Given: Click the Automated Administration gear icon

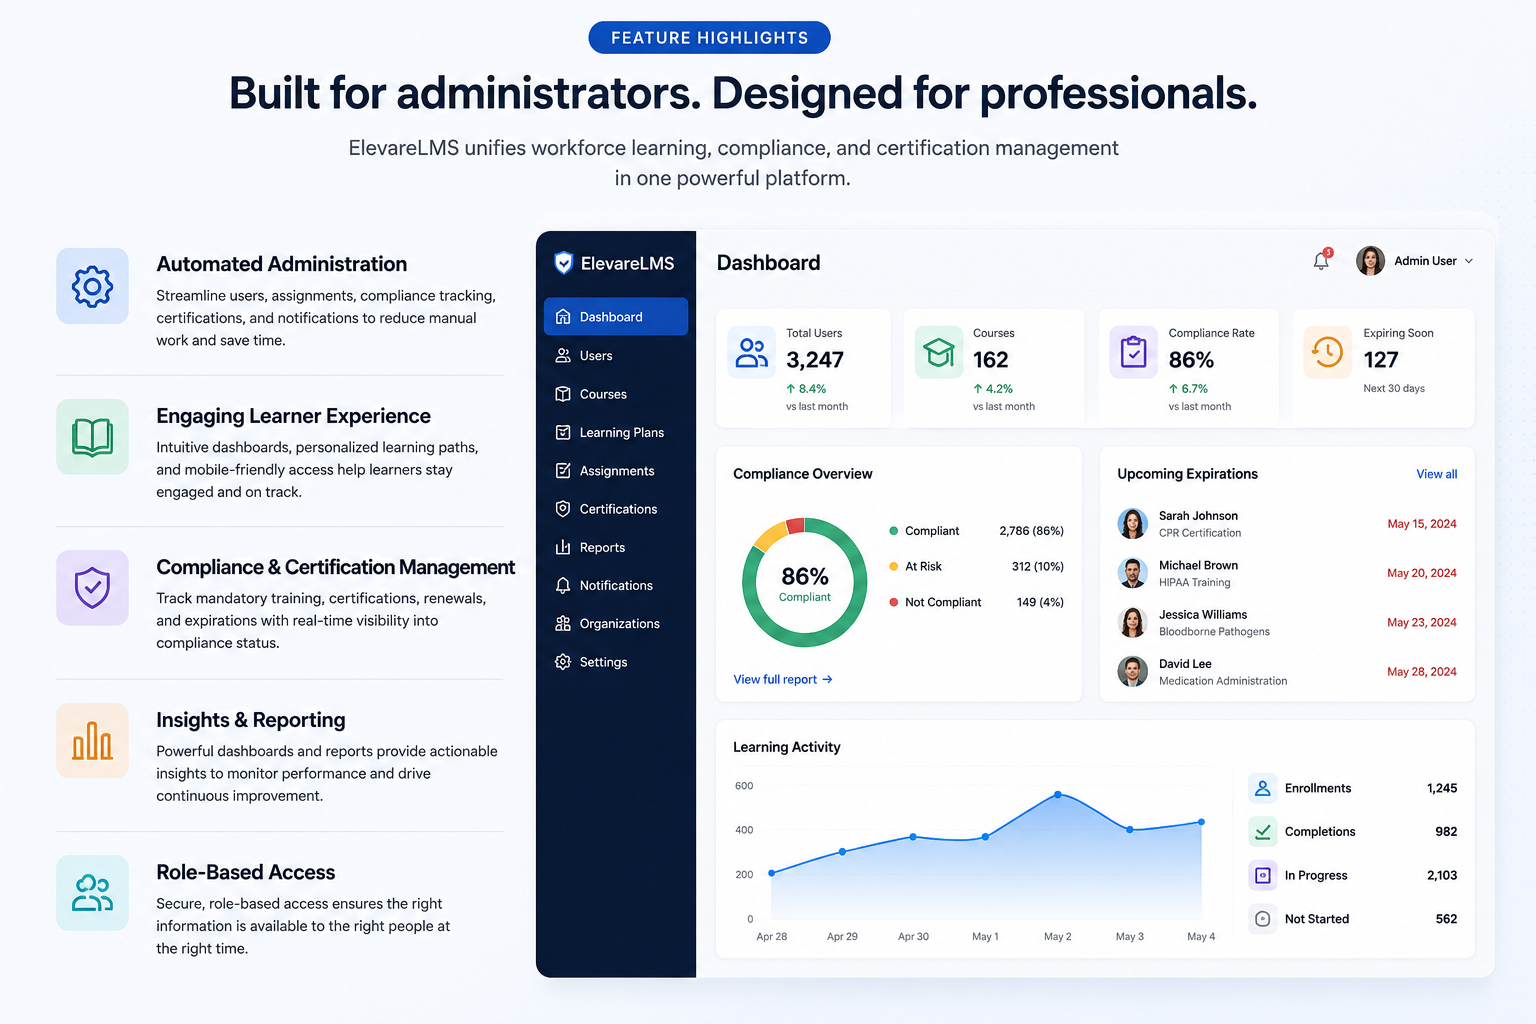Looking at the screenshot, I should click(x=92, y=286).
